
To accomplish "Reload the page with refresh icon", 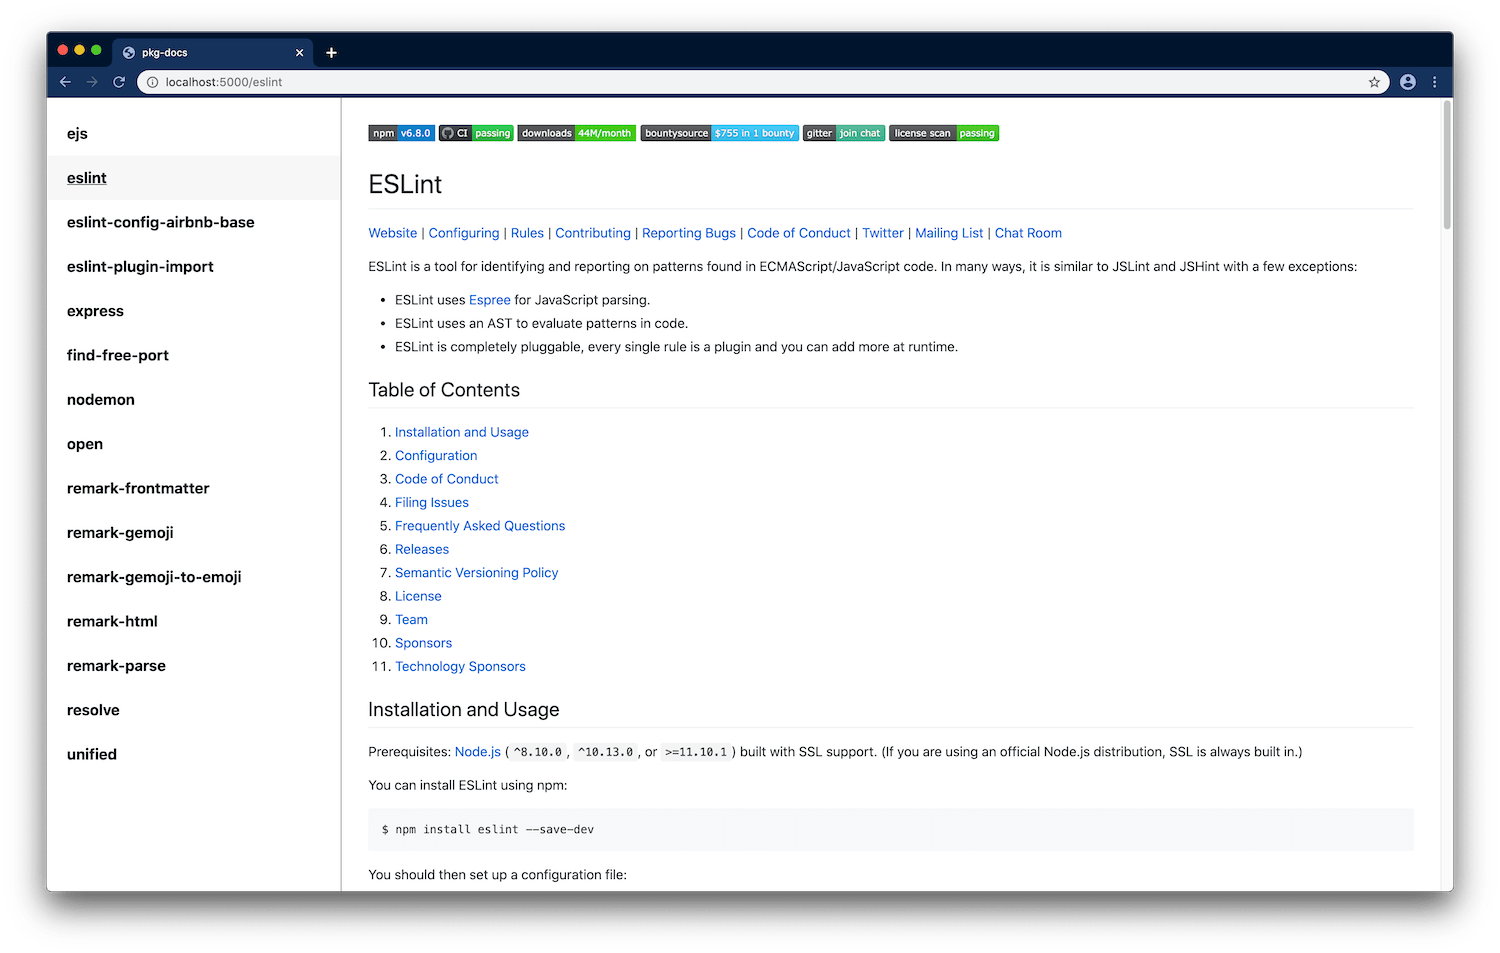I will [119, 82].
